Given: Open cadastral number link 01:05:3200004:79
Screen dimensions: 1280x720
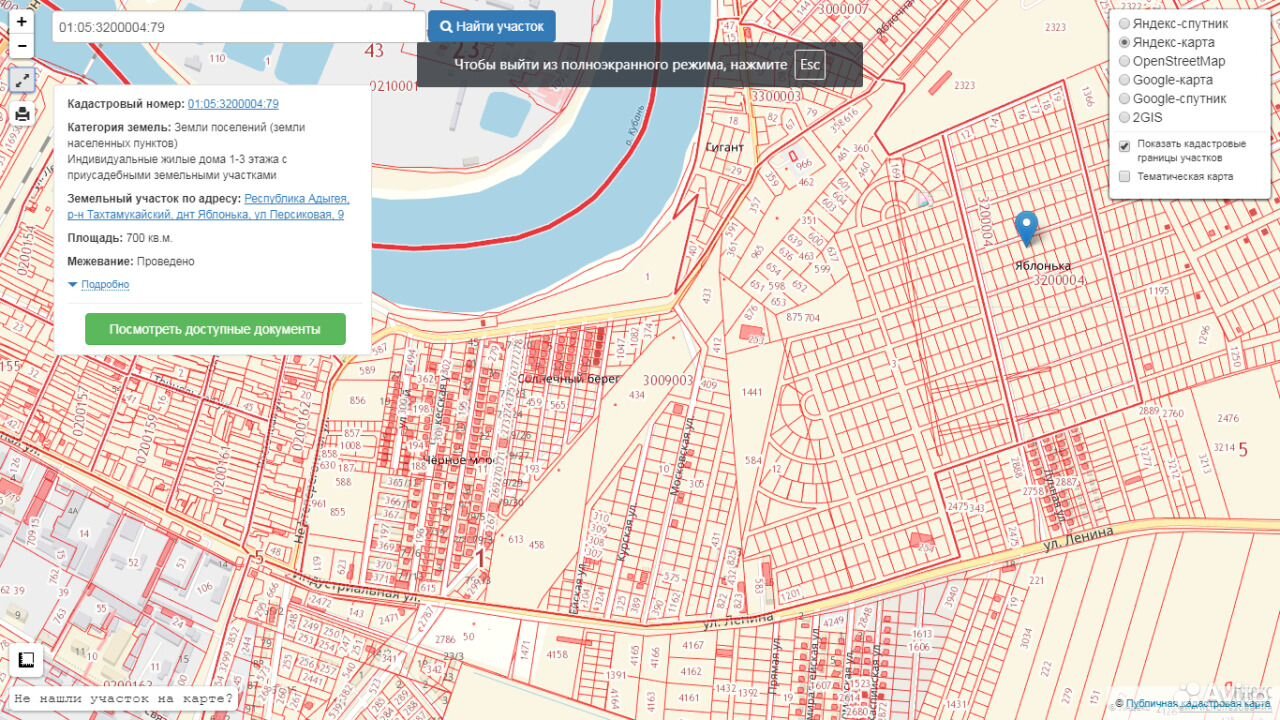Looking at the screenshot, I should (x=233, y=104).
